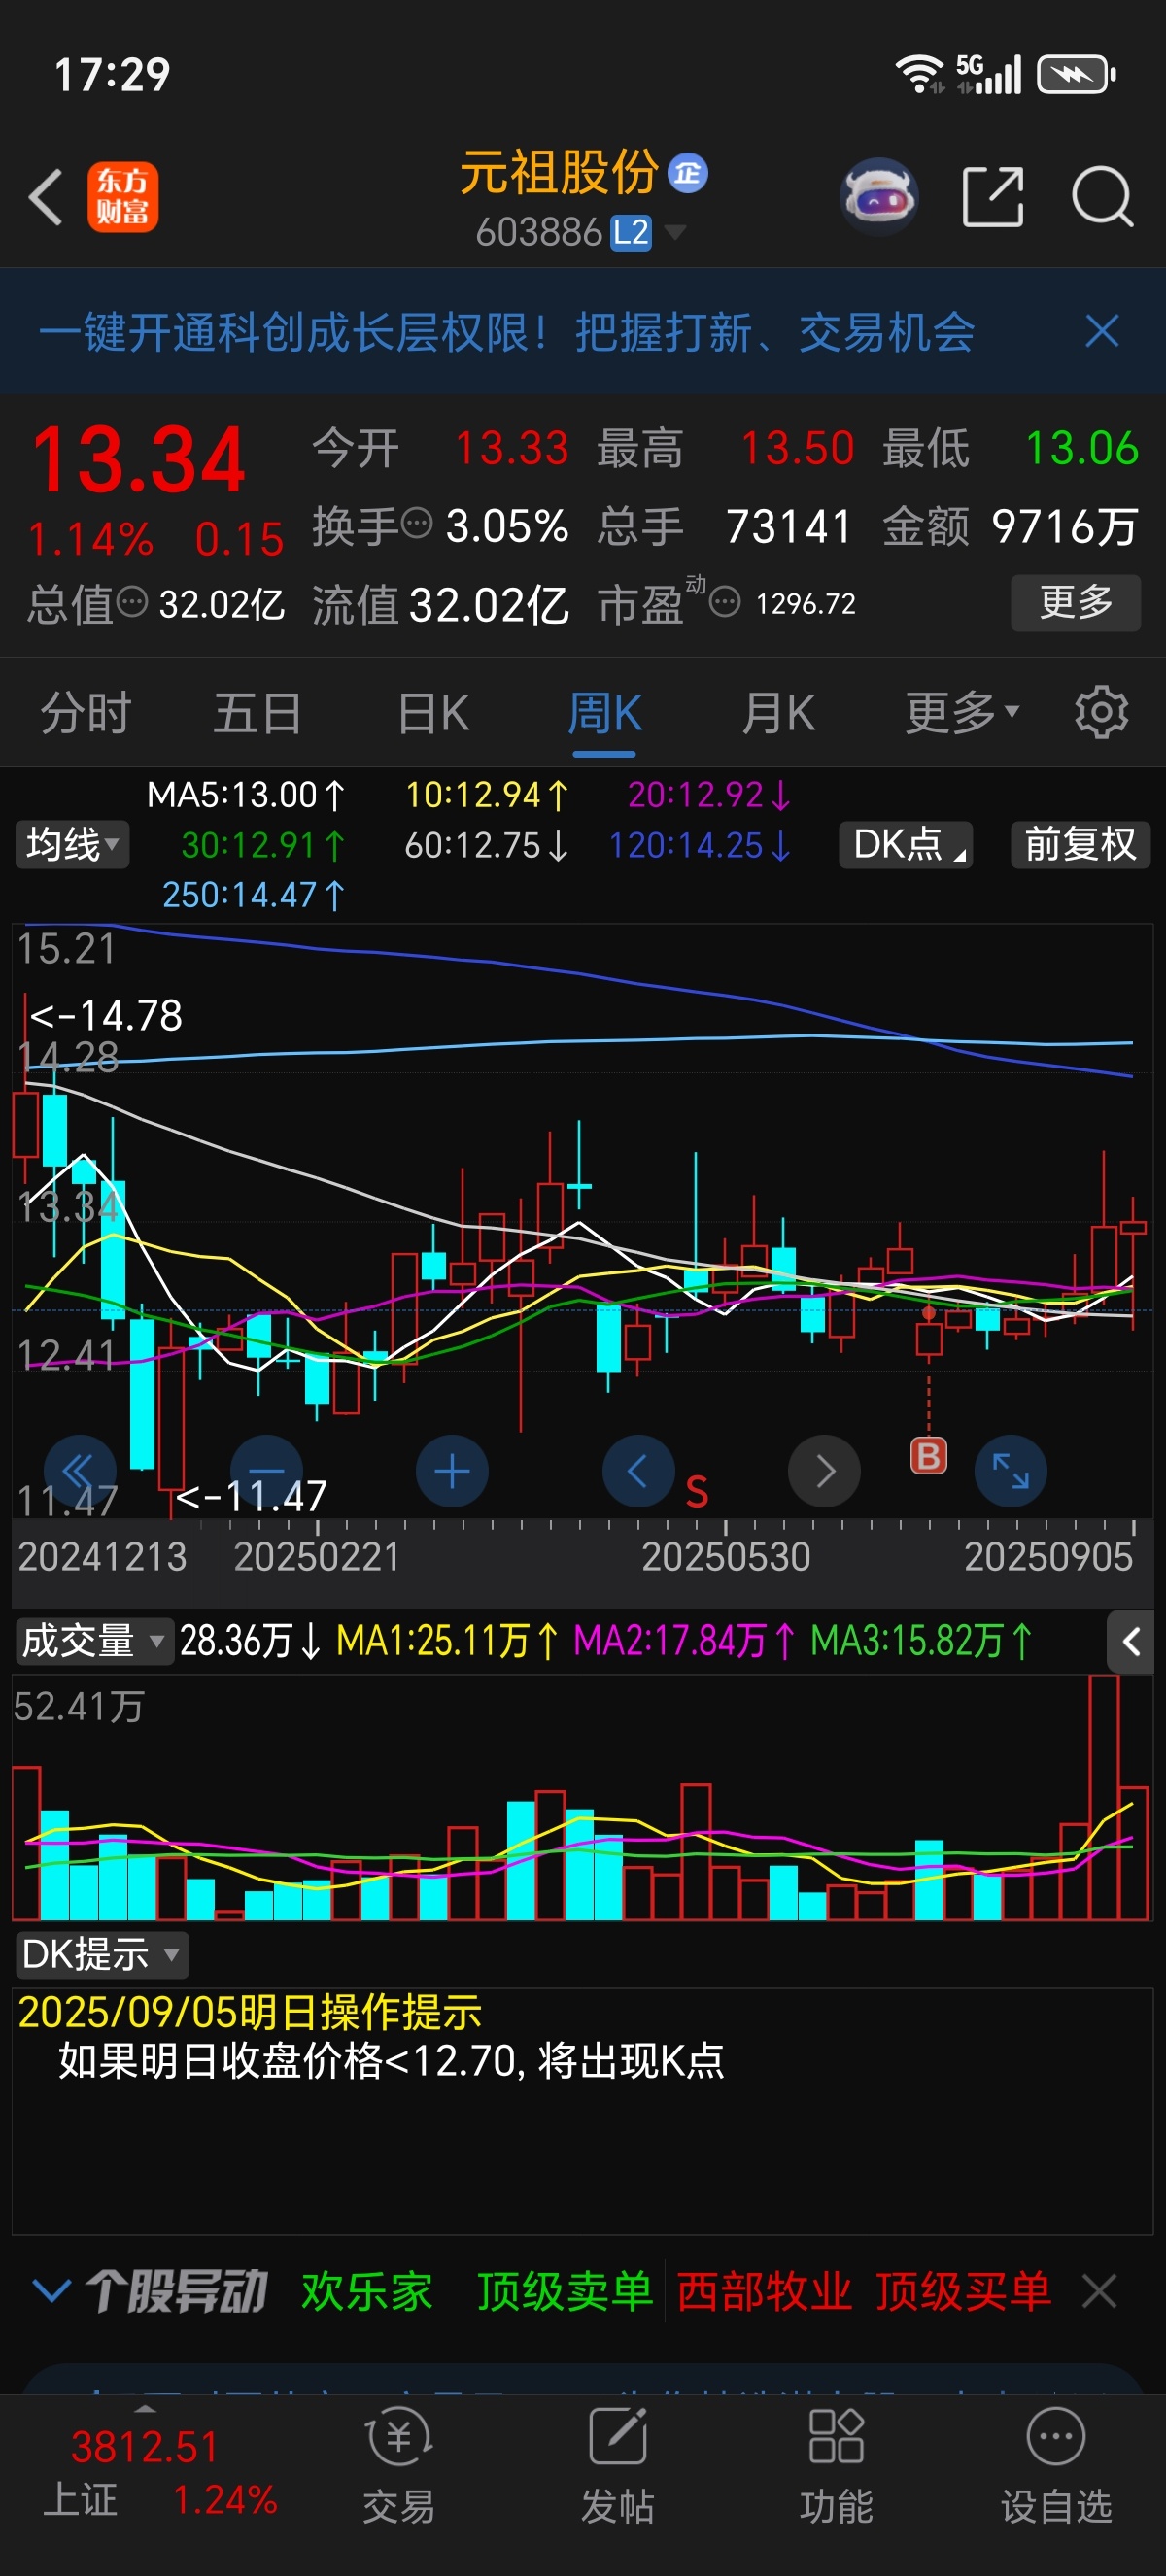Open the chart settings gear
Viewport: 1166px width, 2576px height.
(x=1101, y=712)
